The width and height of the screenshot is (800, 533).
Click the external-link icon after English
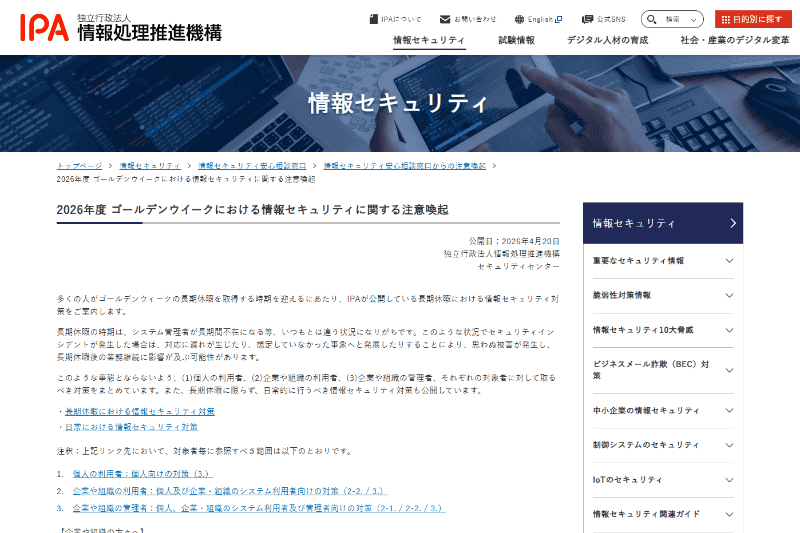[x=559, y=19]
